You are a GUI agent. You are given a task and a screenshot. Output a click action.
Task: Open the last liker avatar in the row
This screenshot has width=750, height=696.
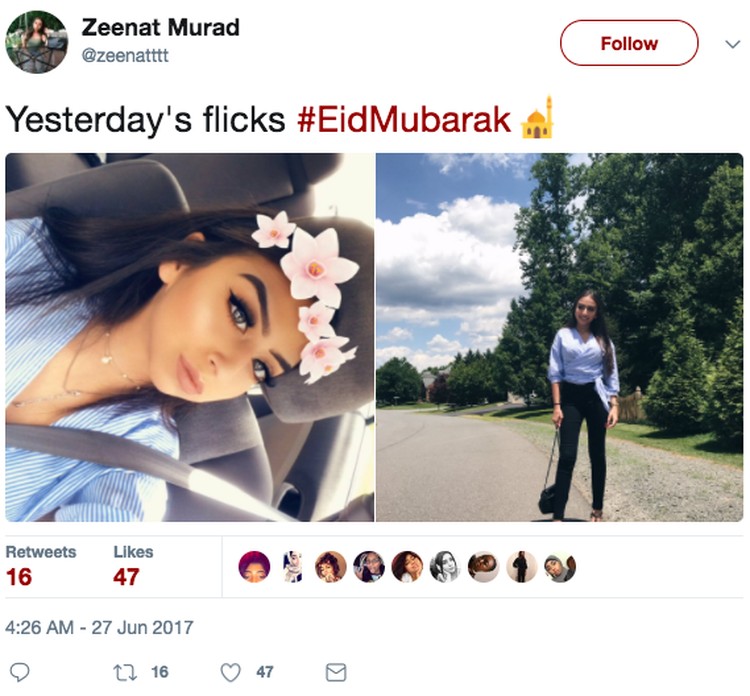[x=560, y=566]
